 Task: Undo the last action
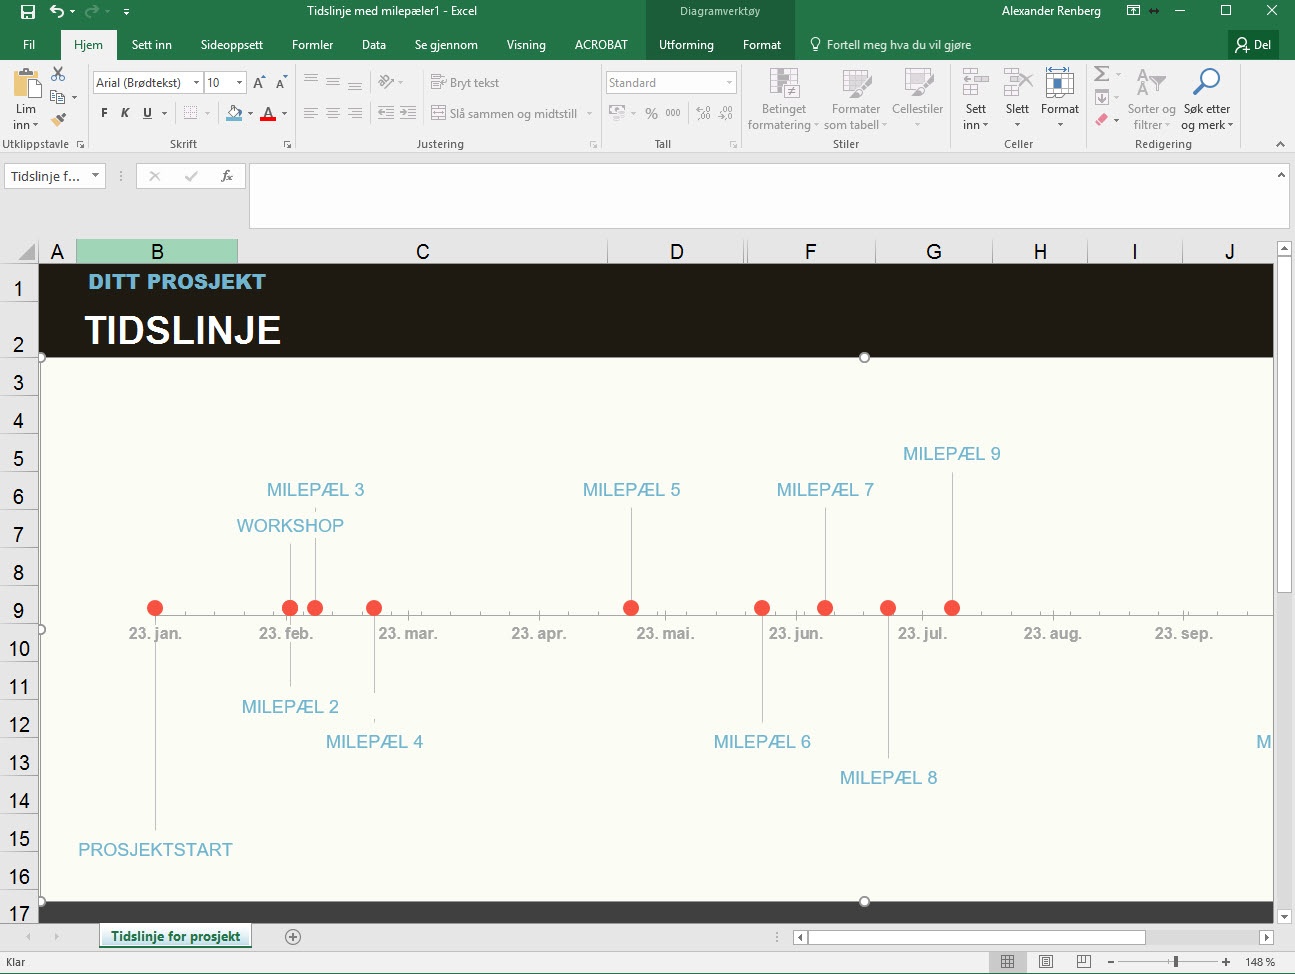tap(56, 11)
